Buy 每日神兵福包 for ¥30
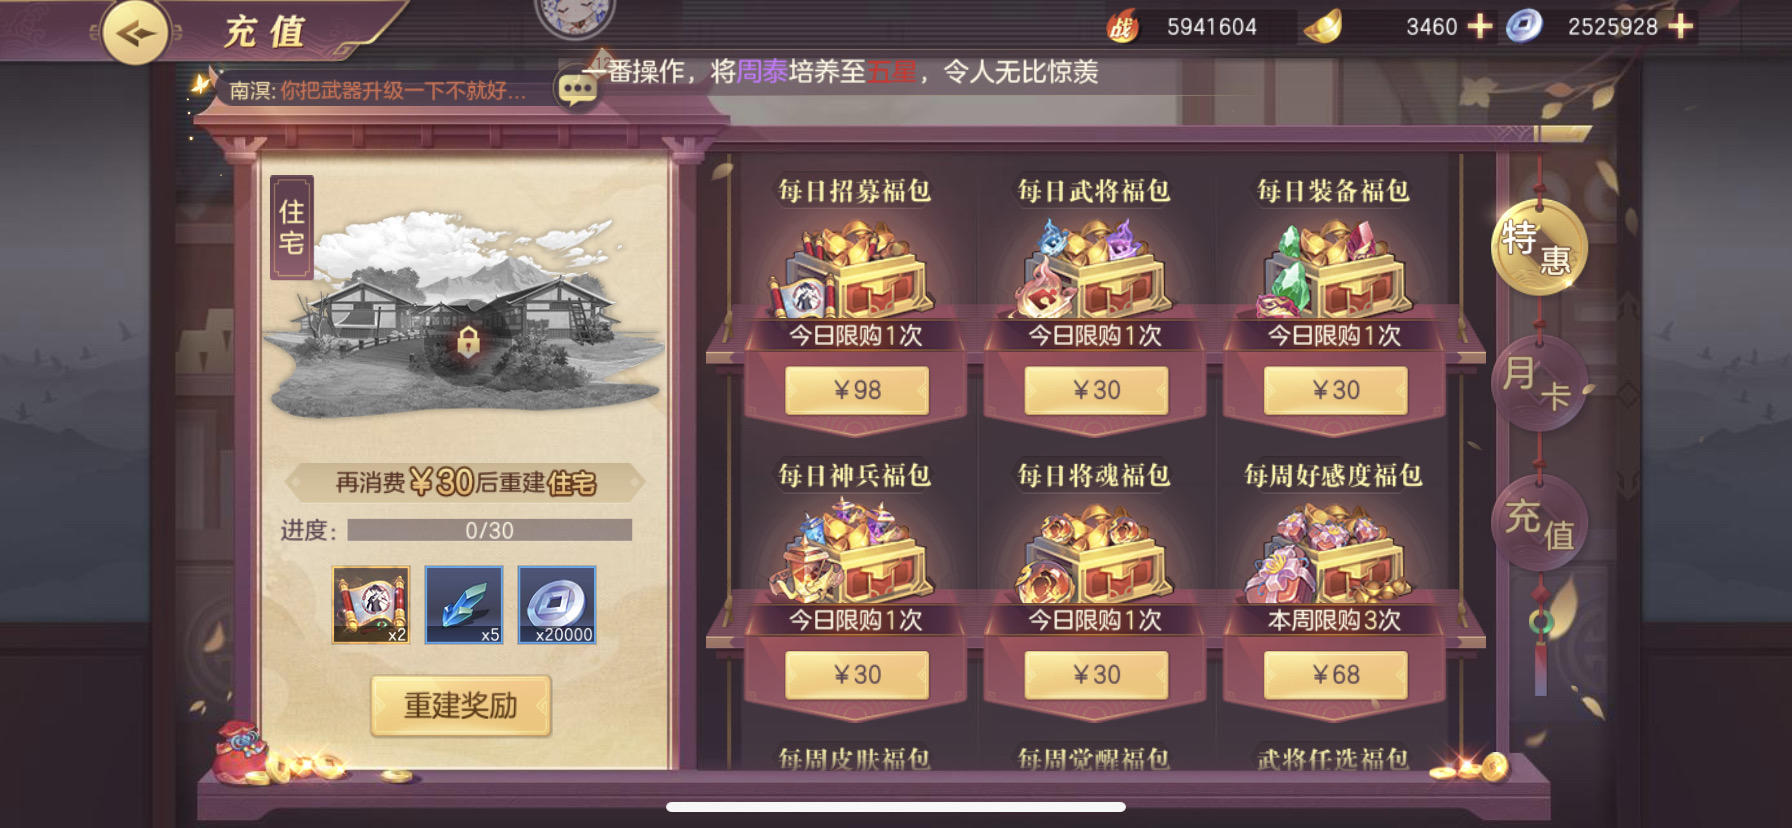The width and height of the screenshot is (1792, 828). click(x=857, y=675)
